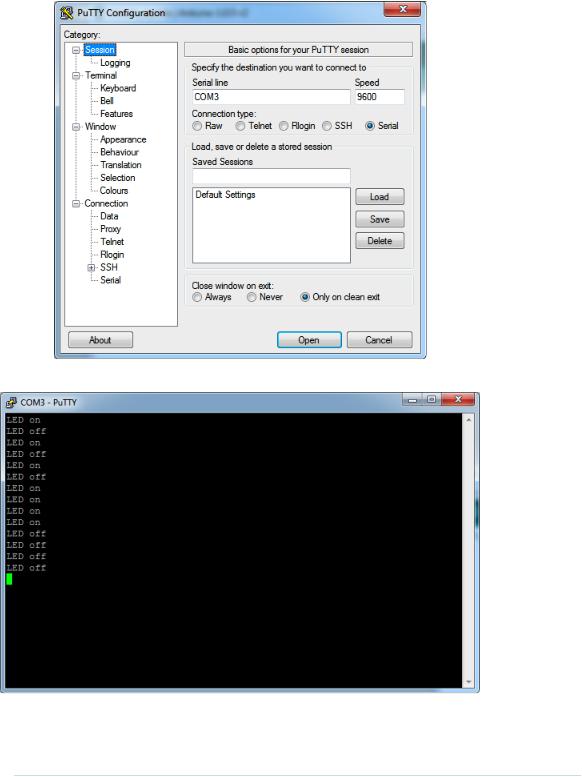Image resolution: width=582 pixels, height=777 pixels.
Task: Open the Proxy category
Action: click(x=110, y=229)
